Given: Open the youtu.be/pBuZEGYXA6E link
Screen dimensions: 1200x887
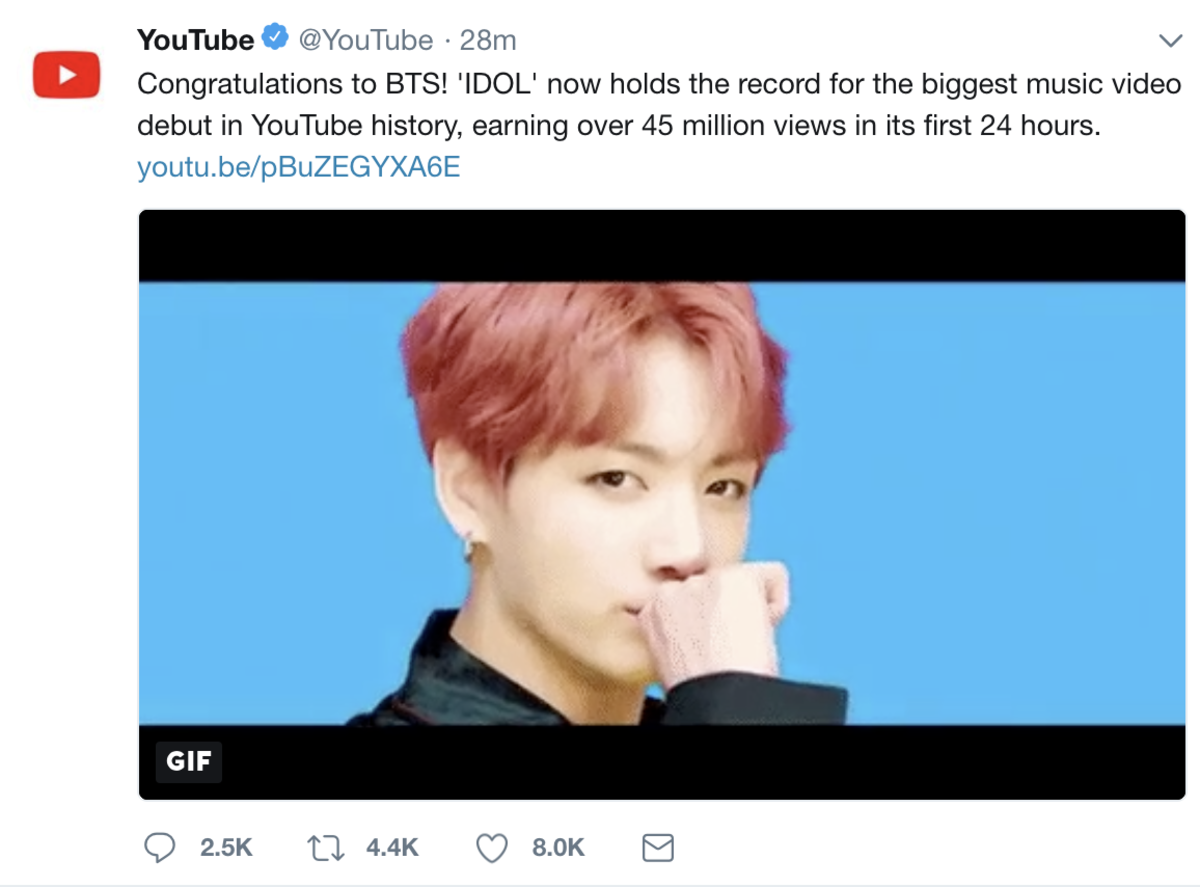Looking at the screenshot, I should tap(300, 167).
